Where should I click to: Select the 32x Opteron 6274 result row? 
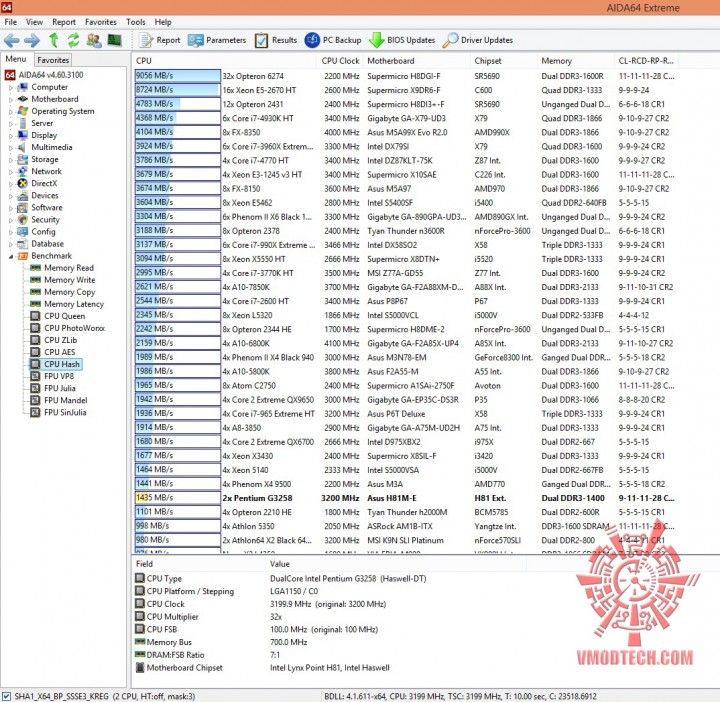pos(404,76)
